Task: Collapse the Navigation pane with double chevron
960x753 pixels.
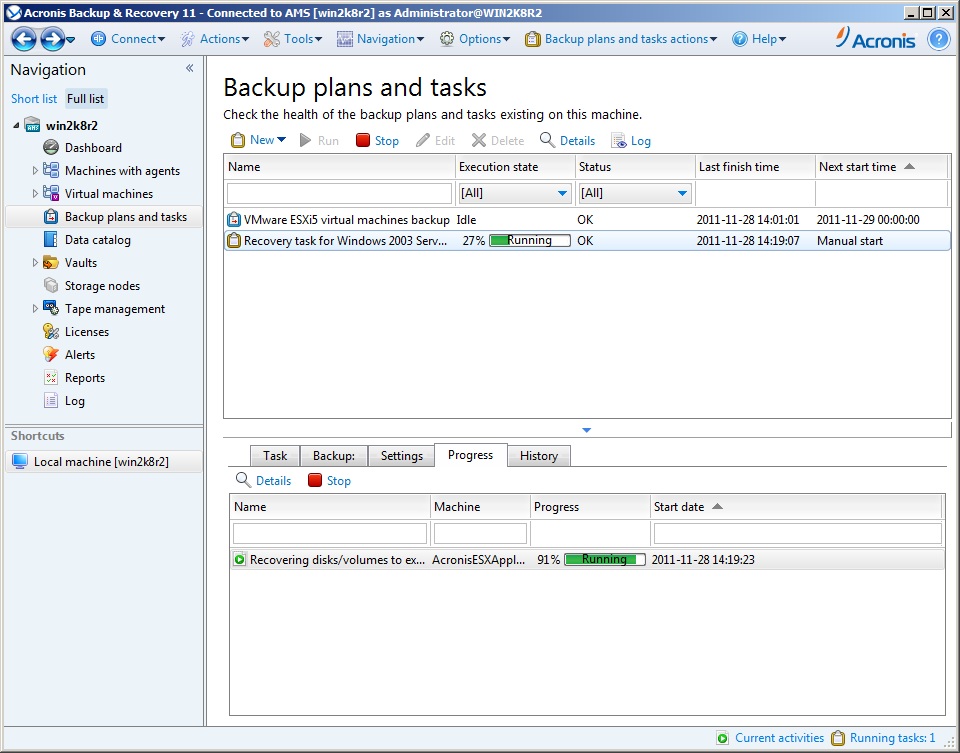Action: (x=190, y=68)
